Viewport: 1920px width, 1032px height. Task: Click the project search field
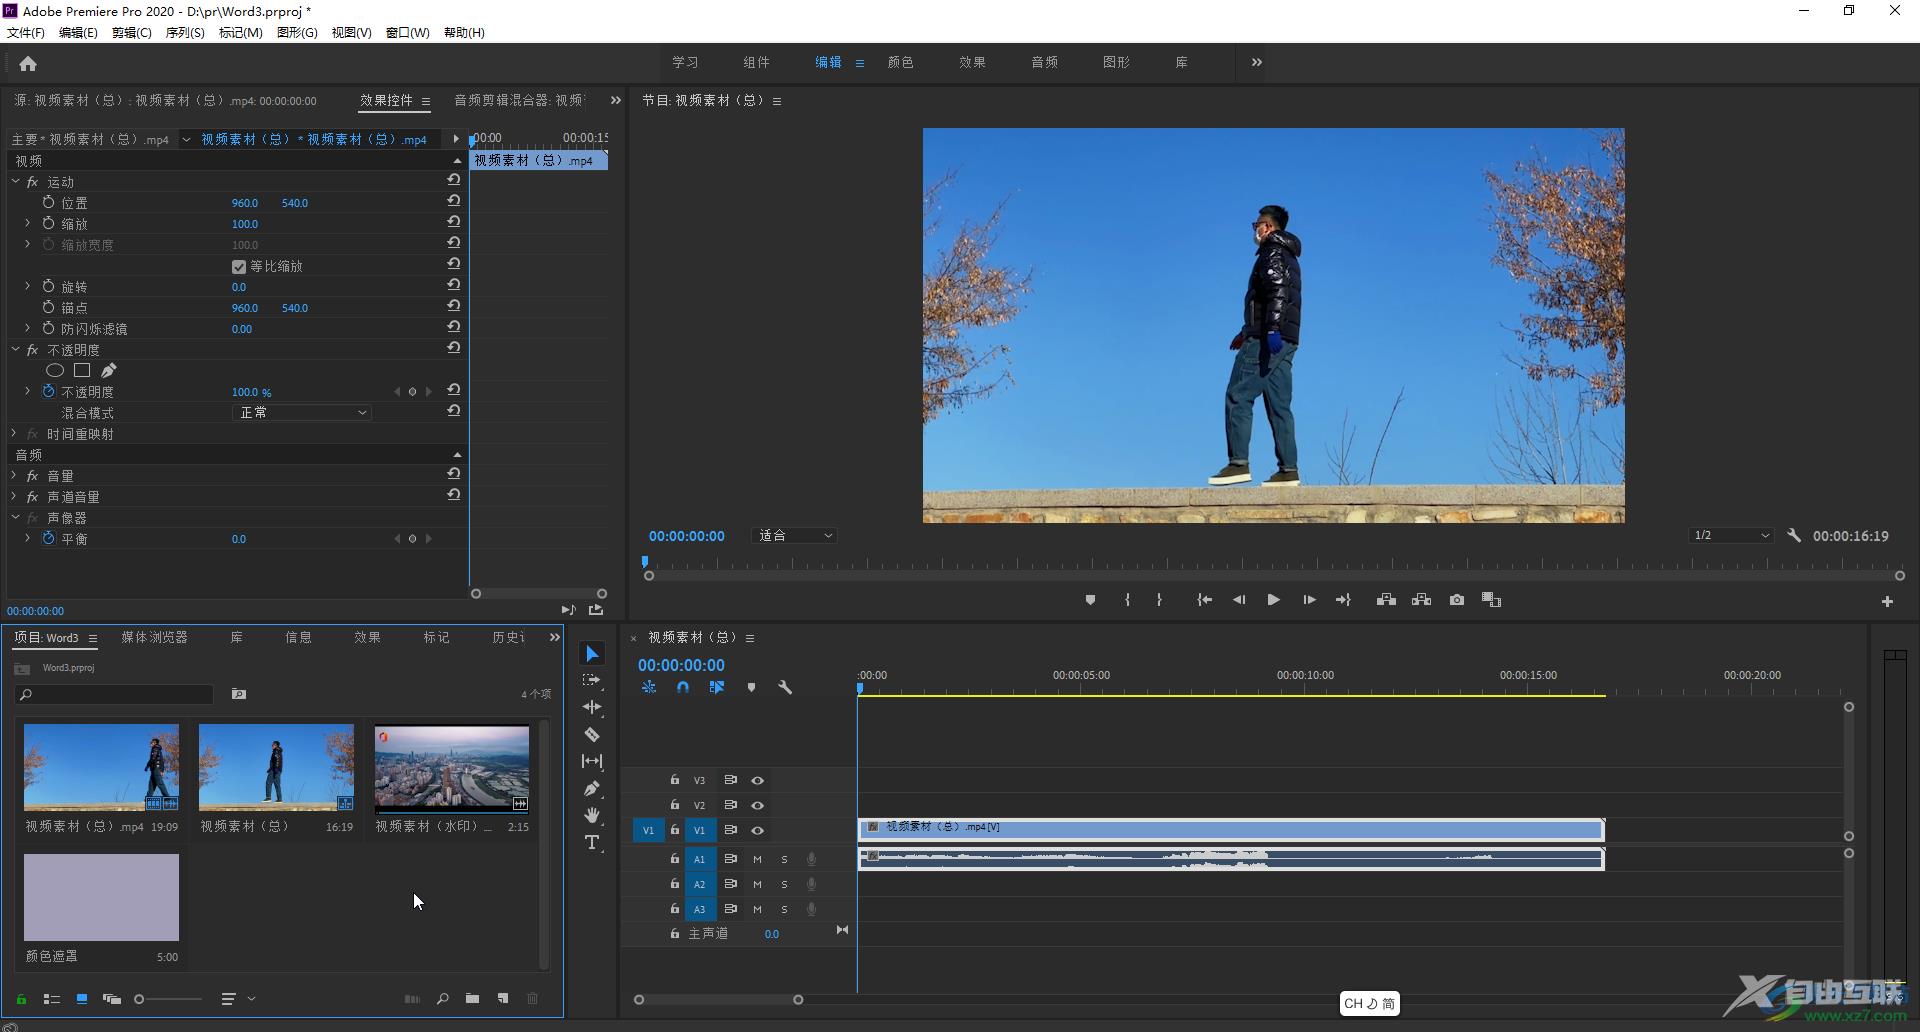point(115,694)
